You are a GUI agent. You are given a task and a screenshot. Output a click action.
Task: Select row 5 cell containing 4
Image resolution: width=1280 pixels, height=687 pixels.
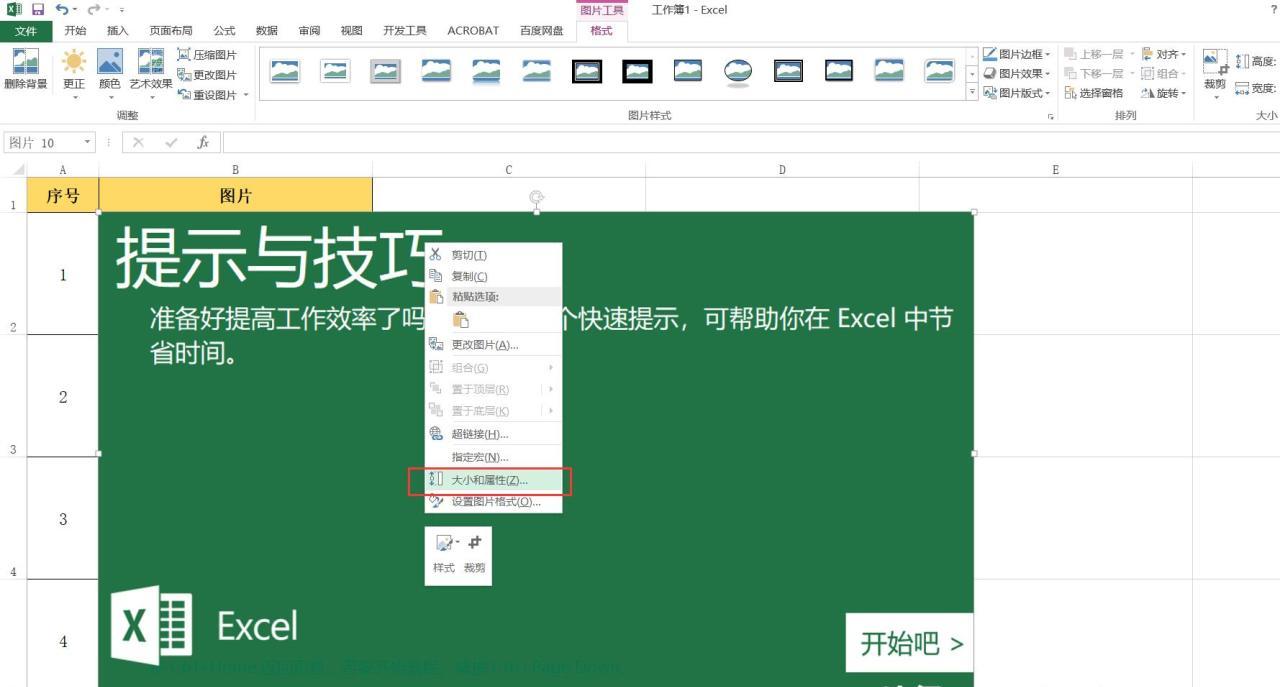pyautogui.click(x=63, y=640)
